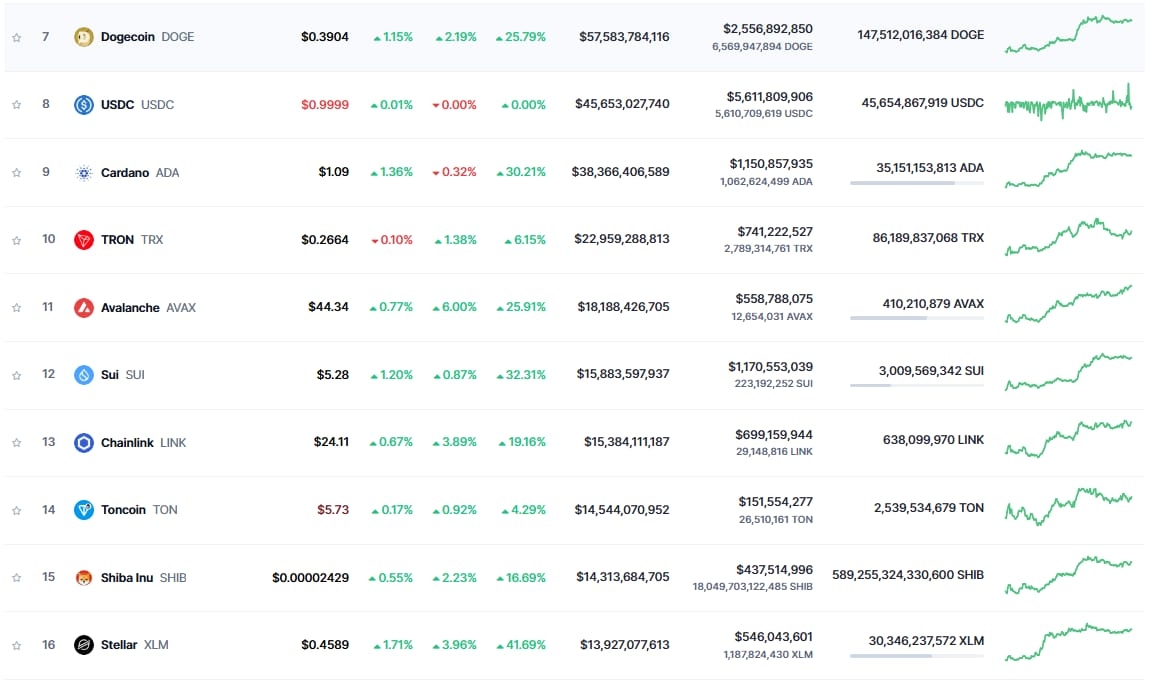
Task: Open Avalanche's 7-day price chart
Action: point(1068,305)
